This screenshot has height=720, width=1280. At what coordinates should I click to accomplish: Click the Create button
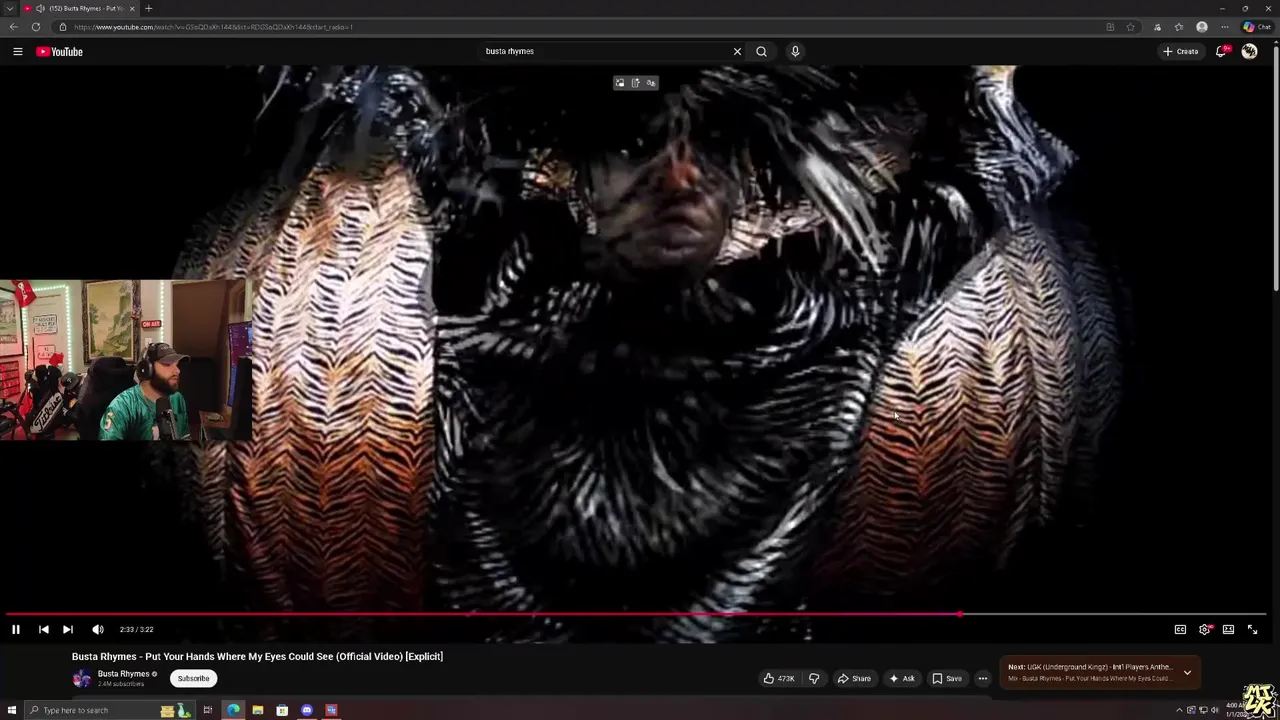[x=1180, y=51]
